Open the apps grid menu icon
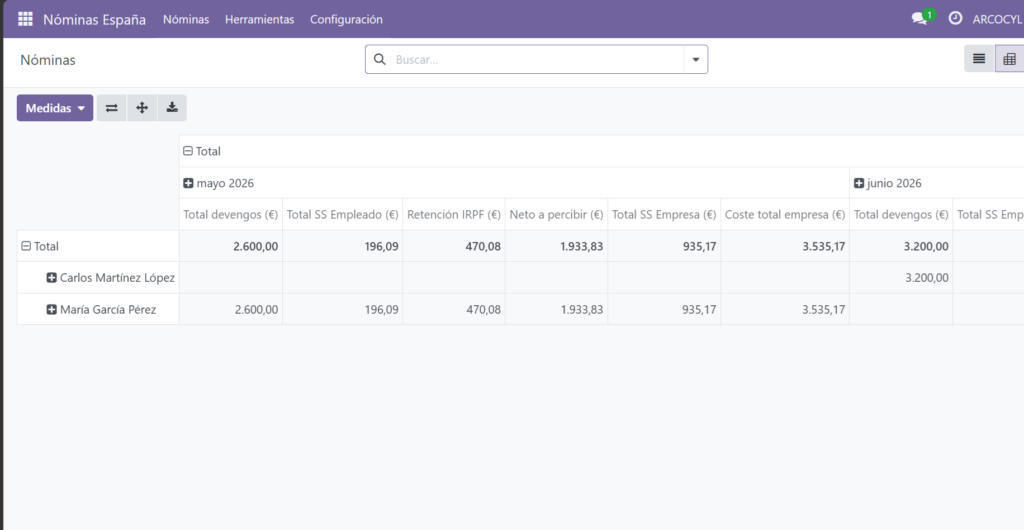Screen dimensions: 1024x530 point(25,19)
